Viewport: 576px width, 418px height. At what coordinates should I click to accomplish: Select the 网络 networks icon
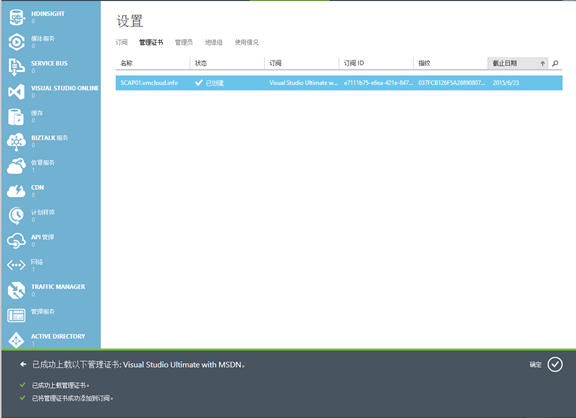tap(16, 265)
